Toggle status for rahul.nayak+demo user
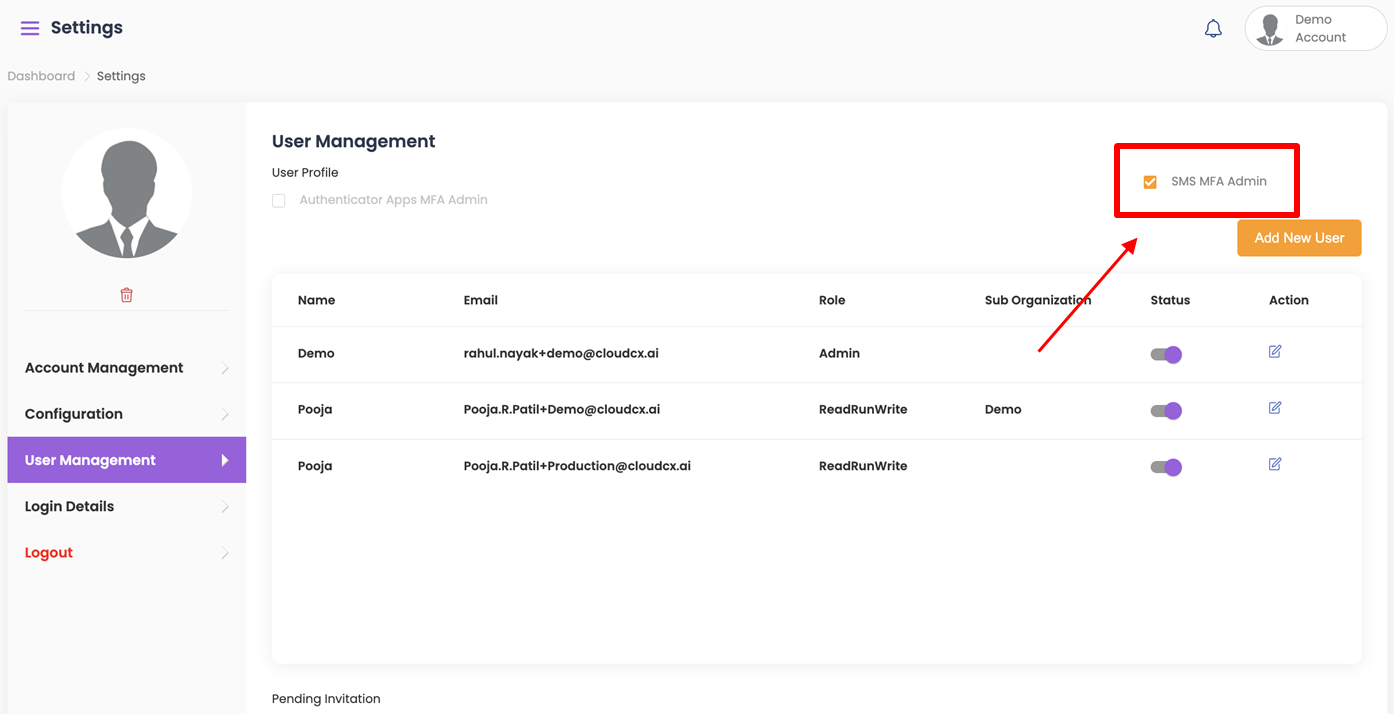Image resolution: width=1396 pixels, height=716 pixels. point(1166,354)
